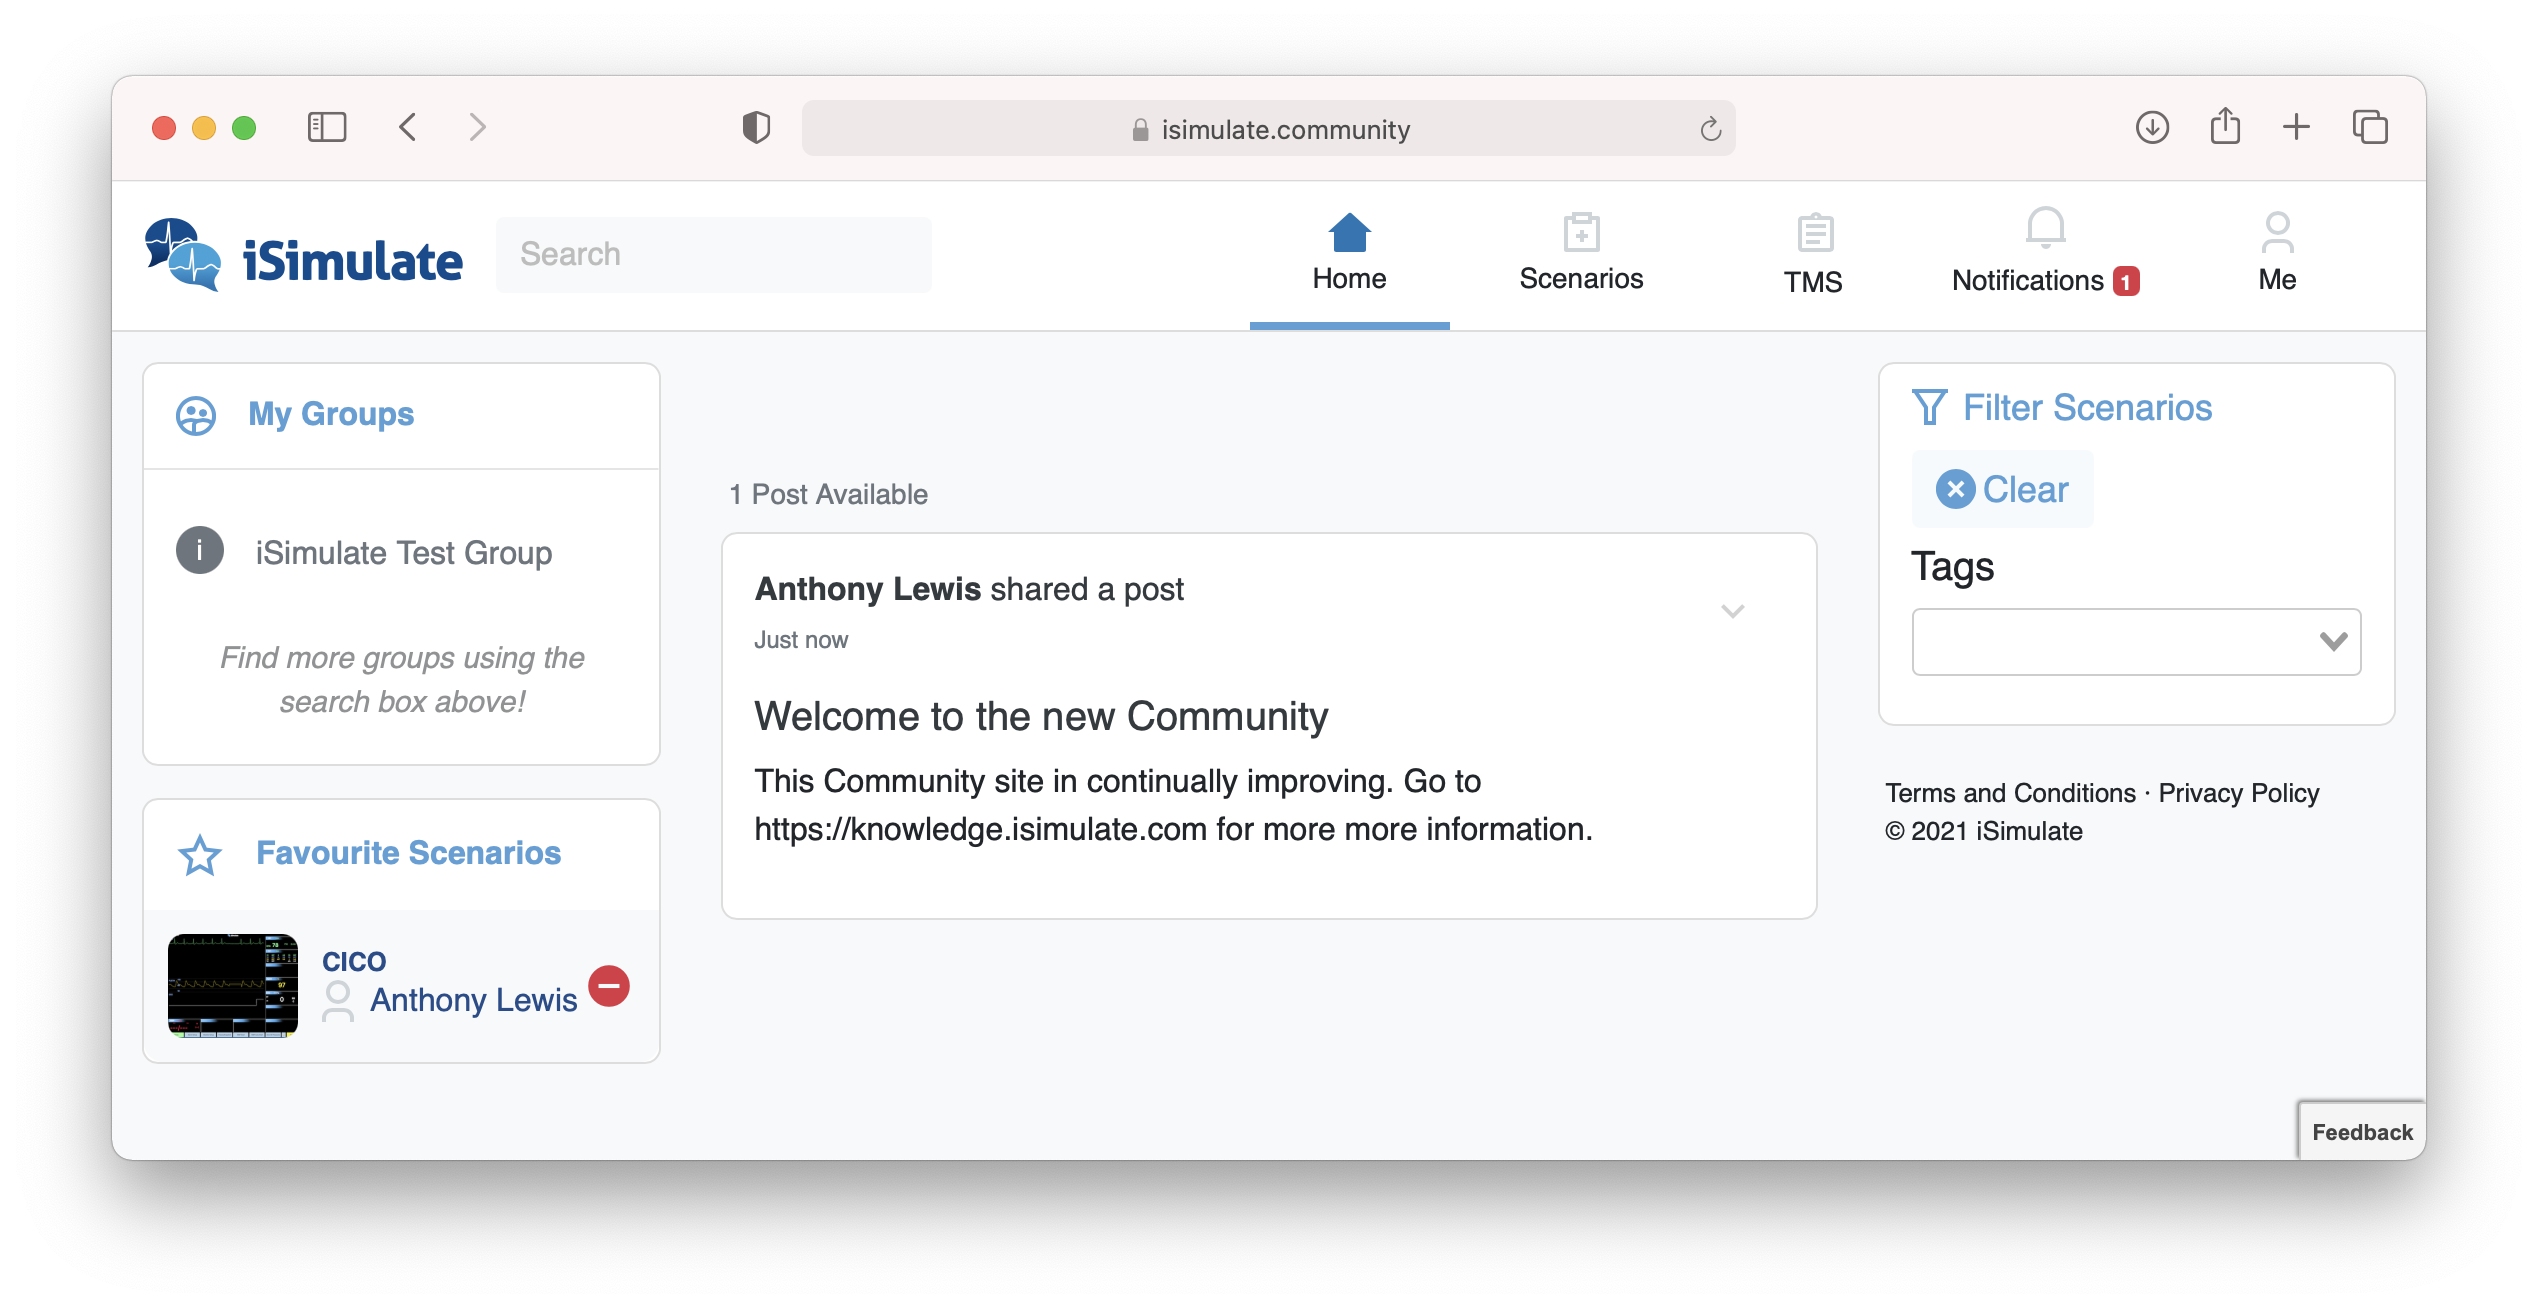Click the My Groups people icon
This screenshot has width=2538, height=1308.
click(198, 414)
